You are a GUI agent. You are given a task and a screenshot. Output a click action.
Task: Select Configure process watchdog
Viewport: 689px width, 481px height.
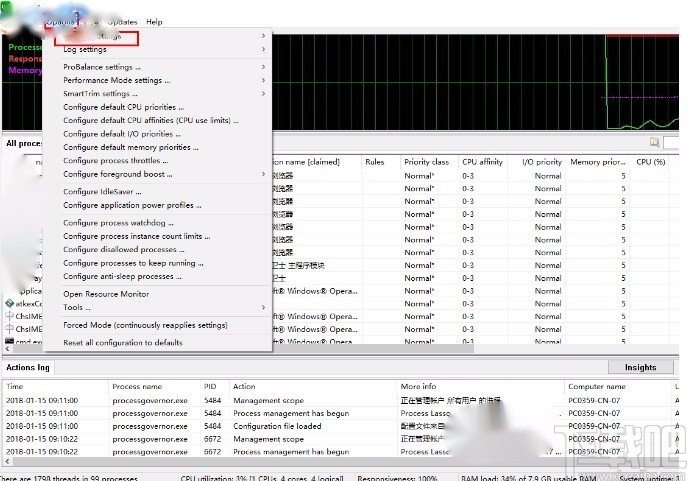click(118, 223)
